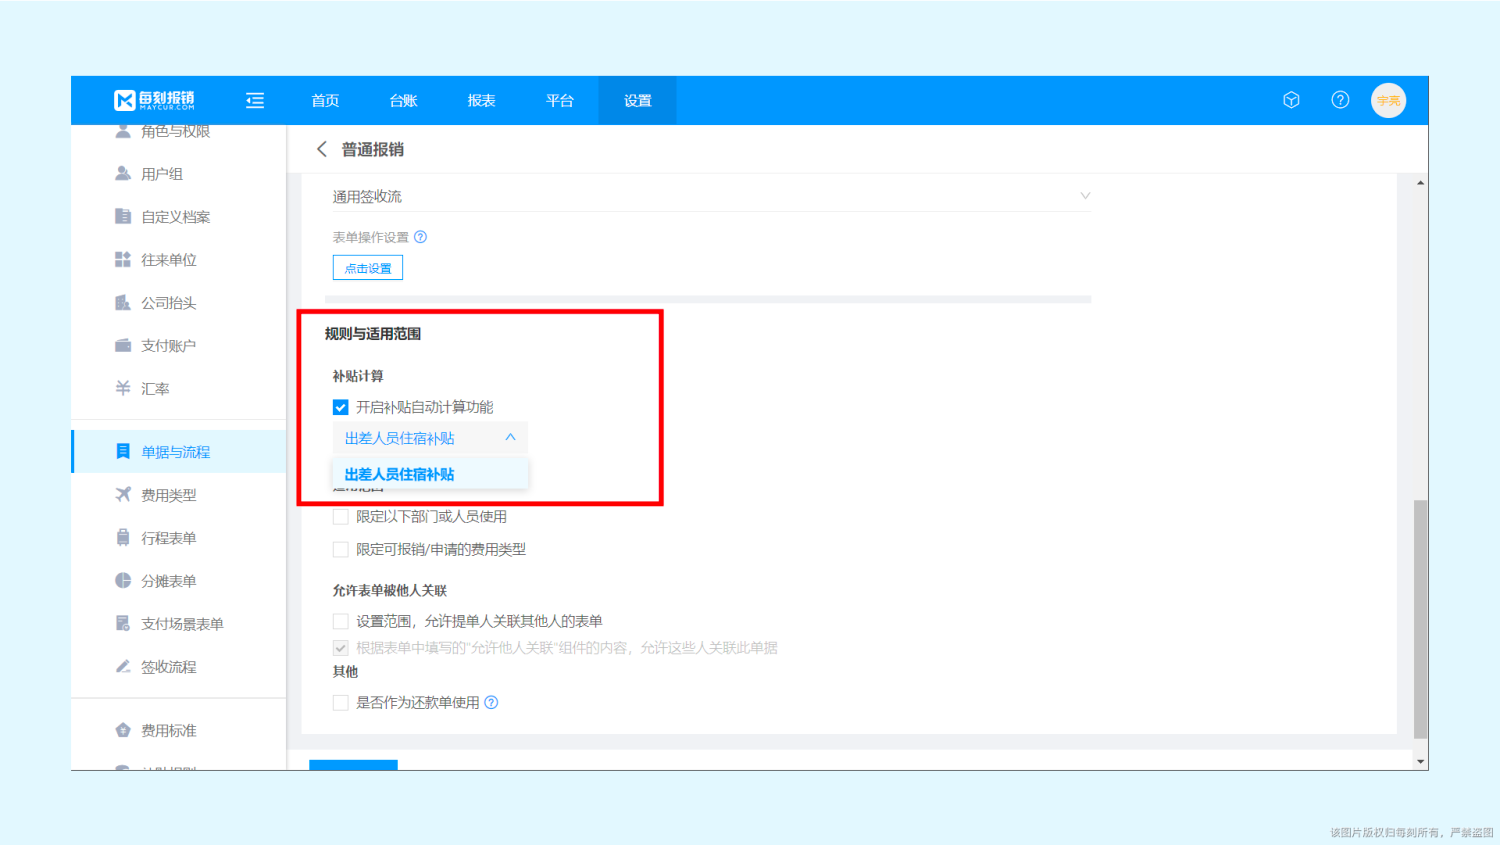Open the user avatar profile icon
1500x845 pixels.
tap(1388, 100)
